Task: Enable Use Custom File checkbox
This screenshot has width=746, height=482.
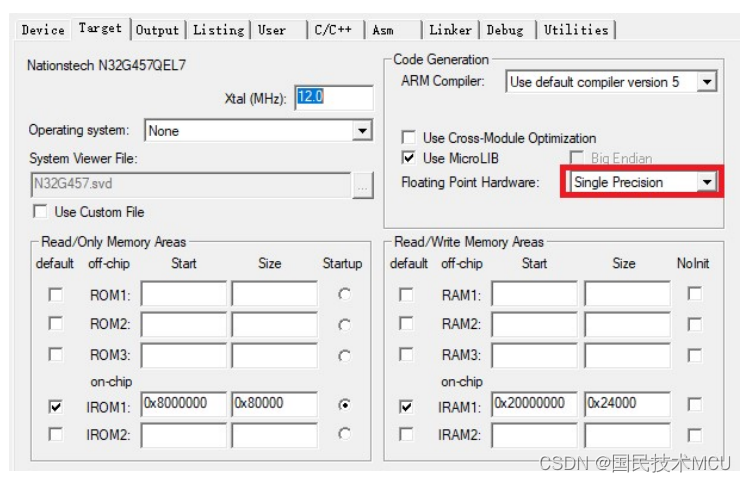Action: [x=40, y=211]
